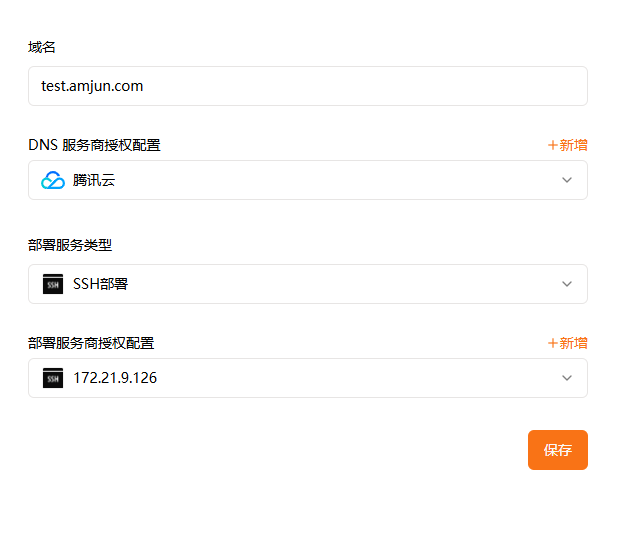629x539 pixels.
Task: Click 新增 link for 部署服务商授权配置
Action: tap(573, 343)
